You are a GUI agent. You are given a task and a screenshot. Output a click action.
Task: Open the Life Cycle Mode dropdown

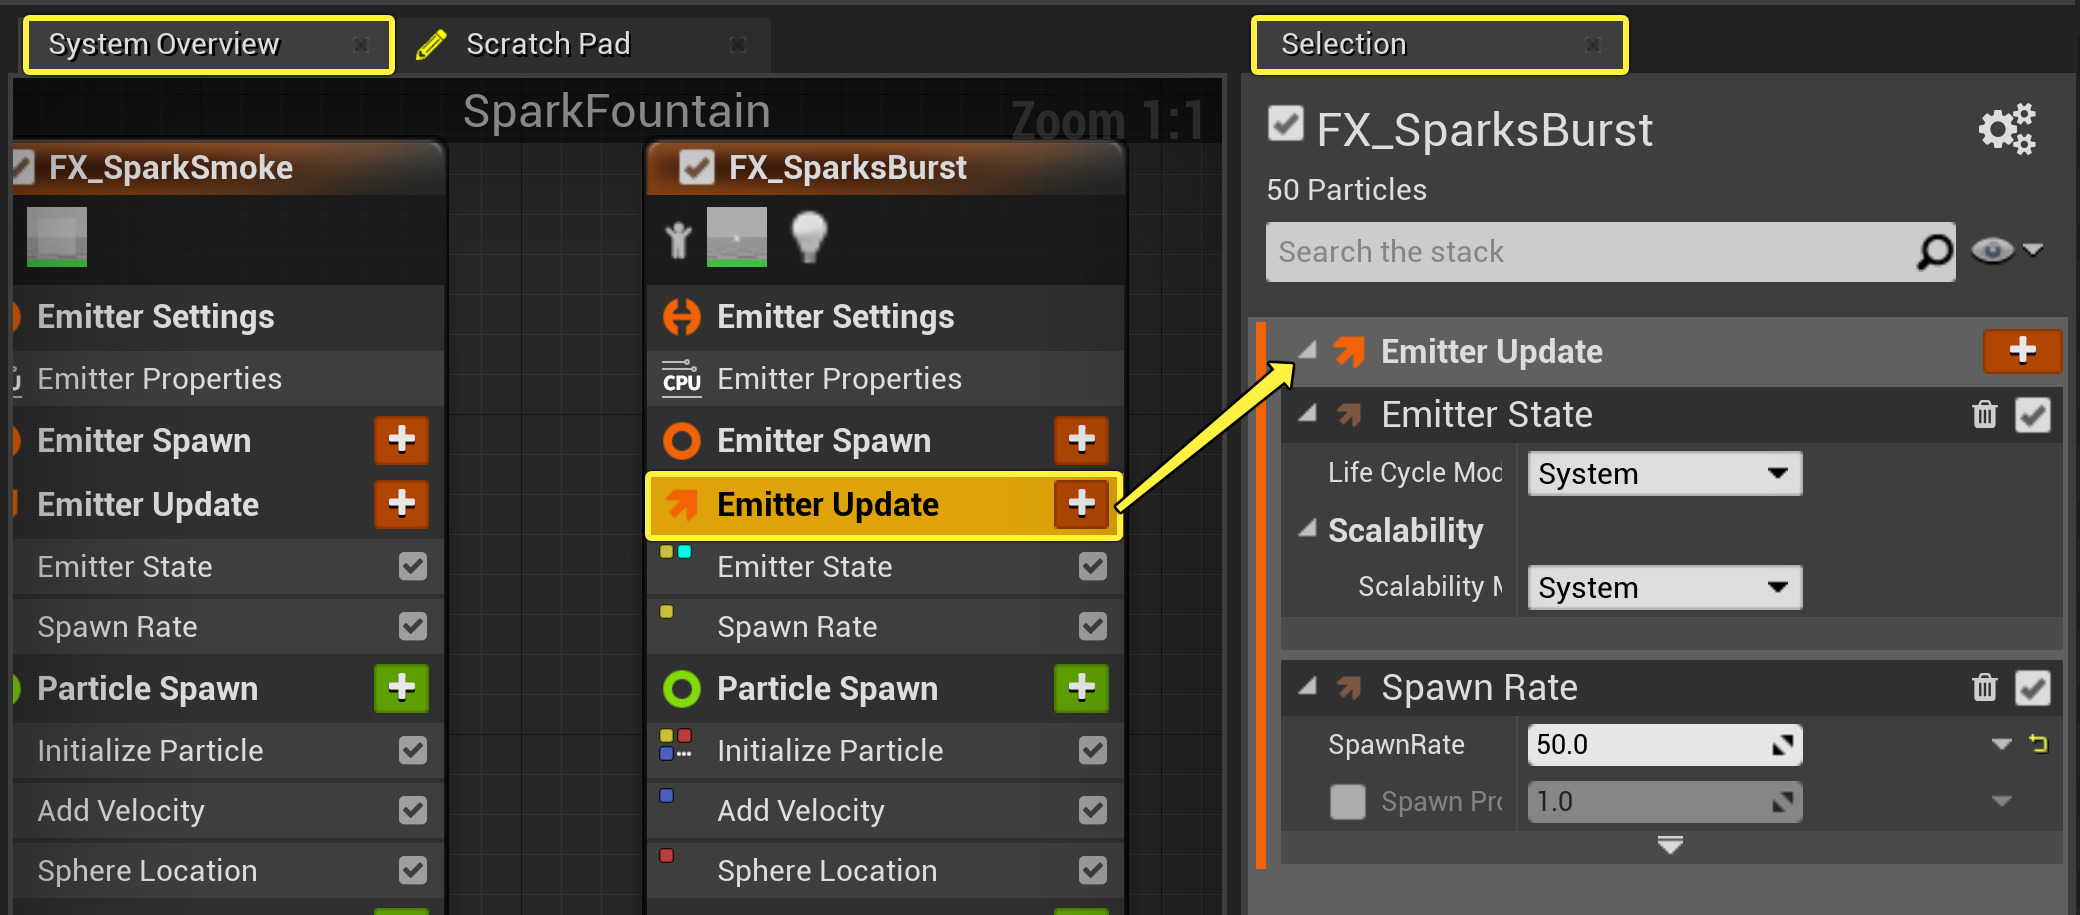point(1664,473)
